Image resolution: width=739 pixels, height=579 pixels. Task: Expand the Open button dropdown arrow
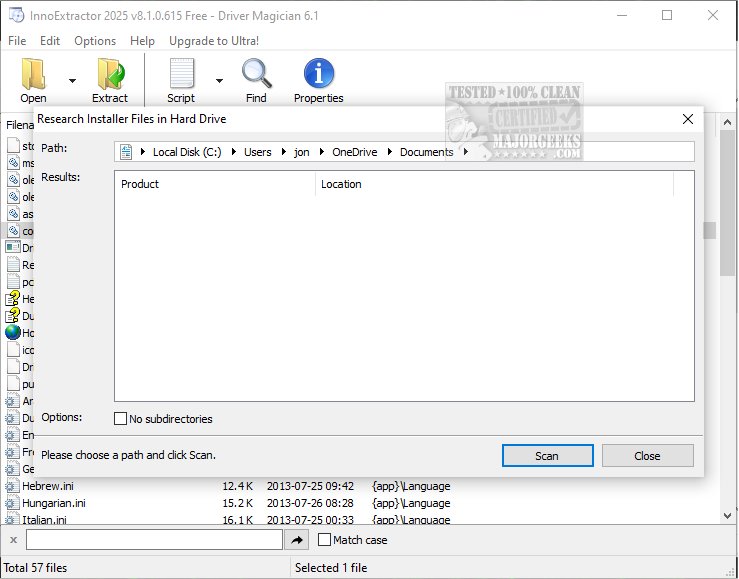pos(72,81)
